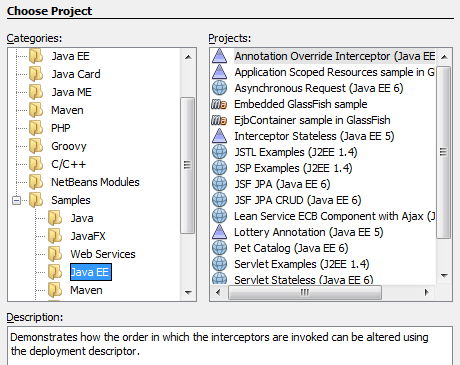Click the globe icon next to Pet Catalog
Screen dimensions: 460x365
tap(219, 248)
